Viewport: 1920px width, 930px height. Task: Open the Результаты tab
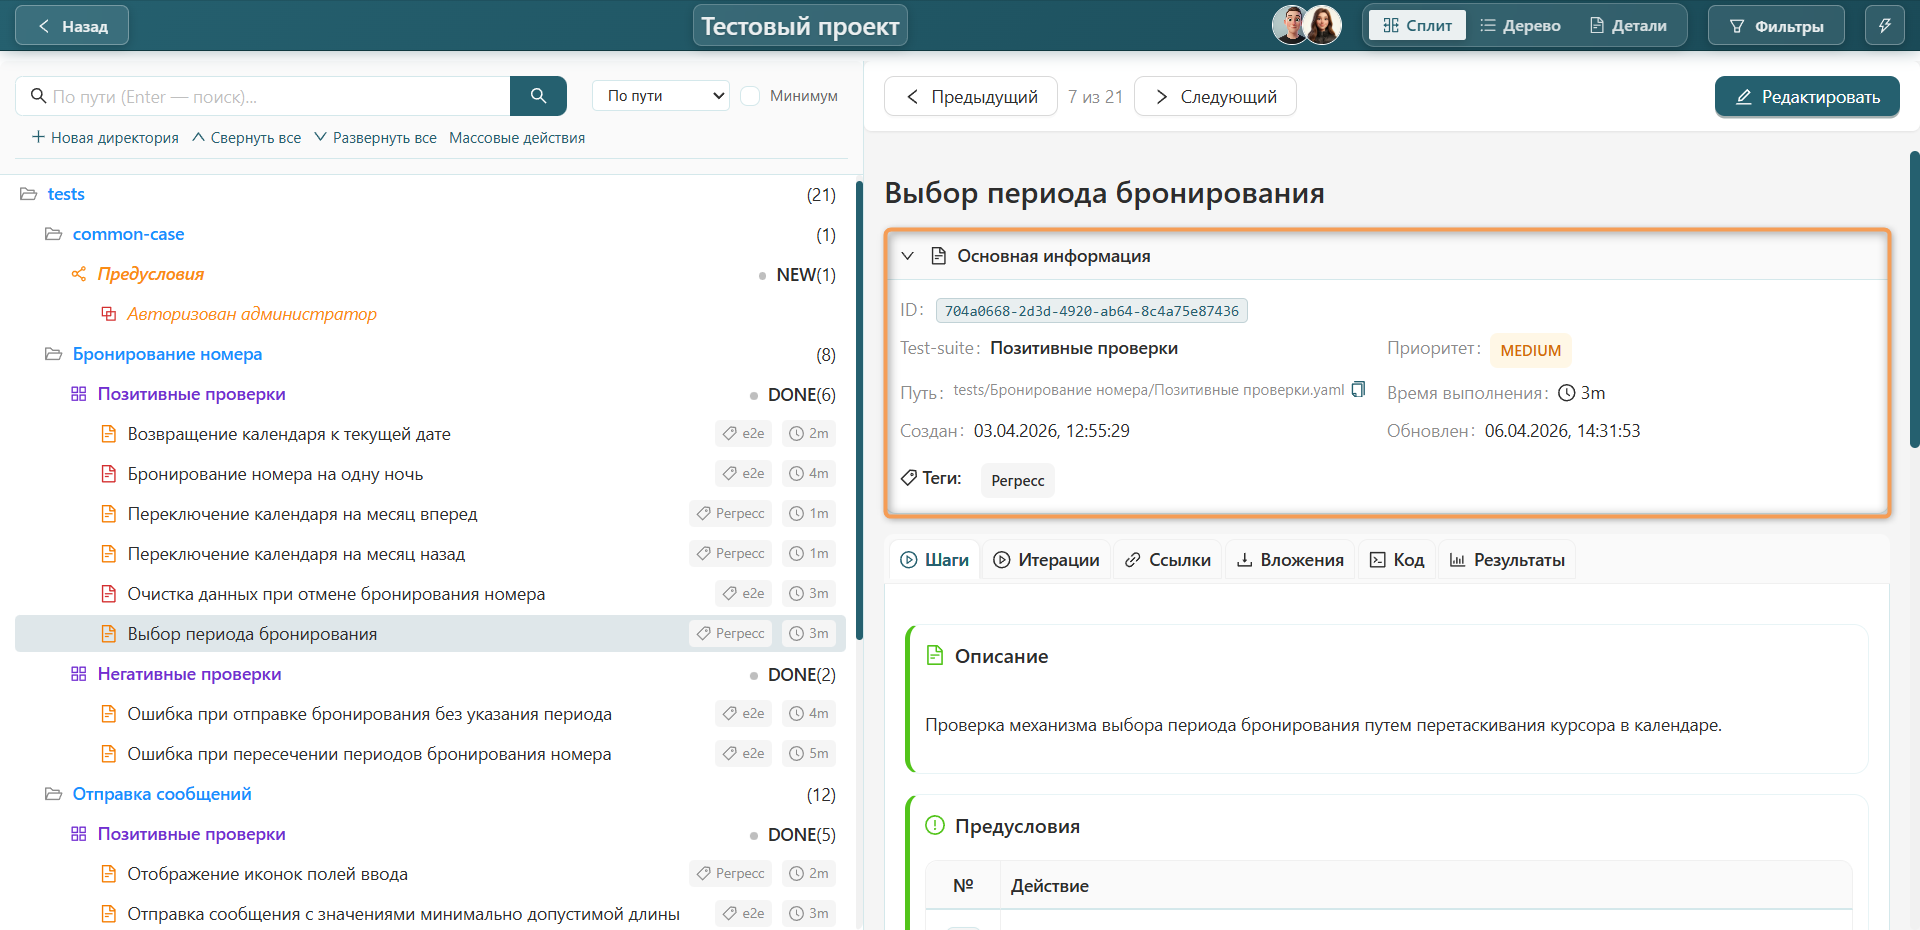[x=1507, y=560]
